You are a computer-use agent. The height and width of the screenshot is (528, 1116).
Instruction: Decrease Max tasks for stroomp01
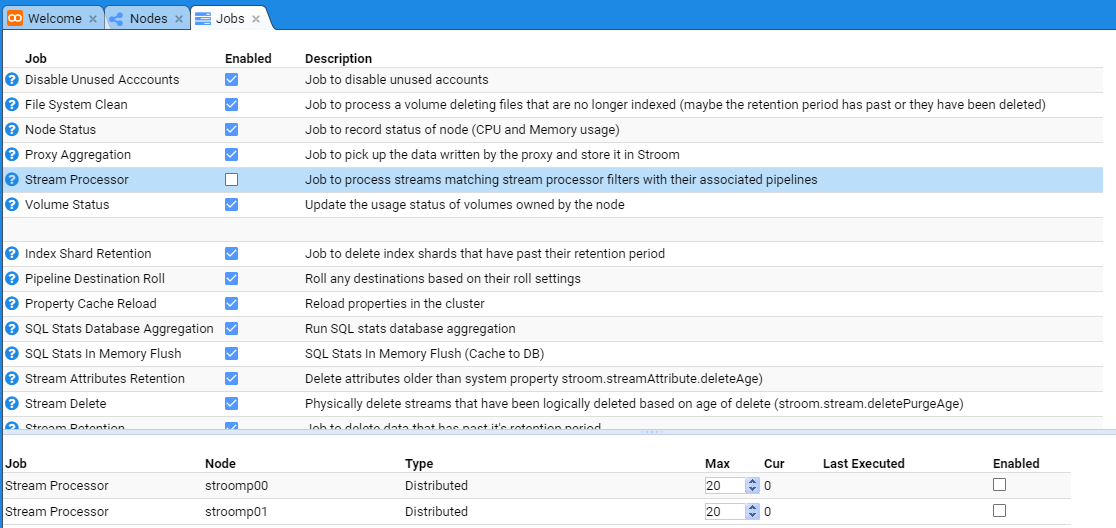[752, 515]
